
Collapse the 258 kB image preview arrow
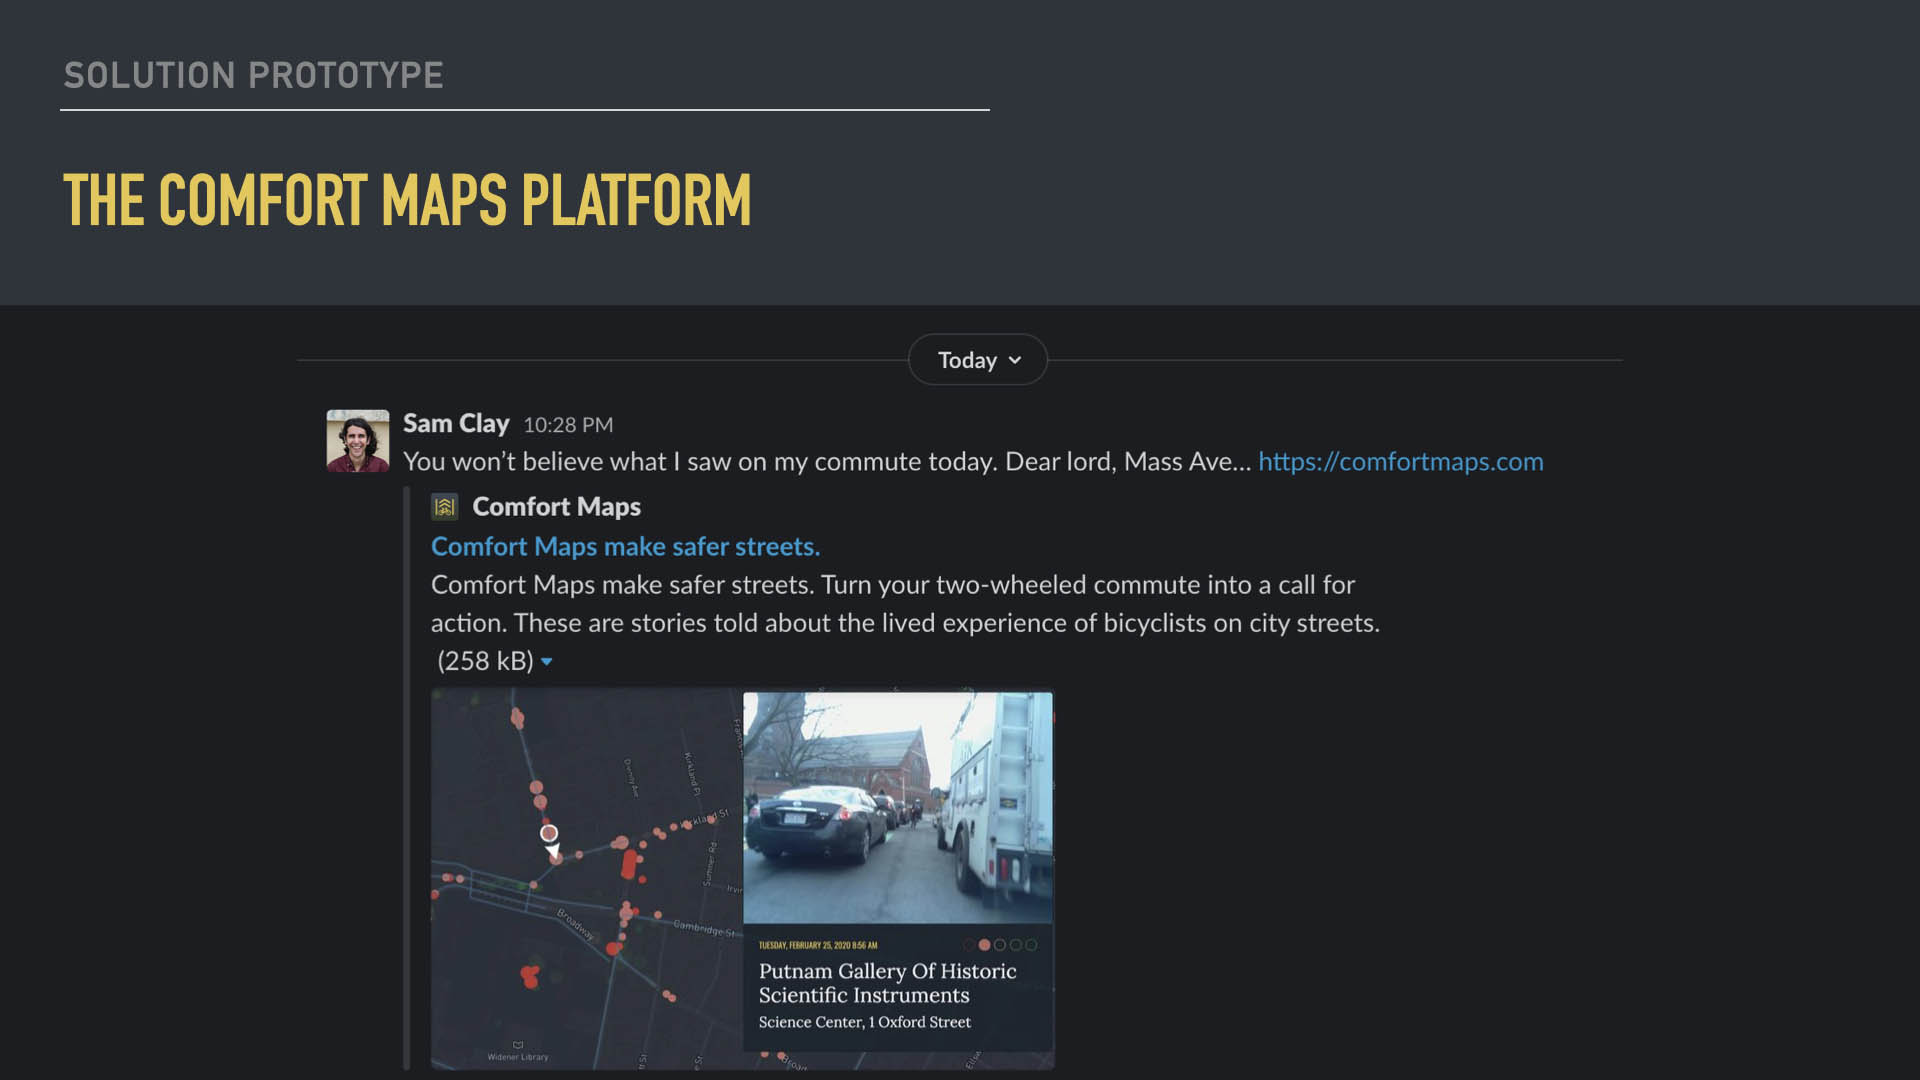point(546,662)
